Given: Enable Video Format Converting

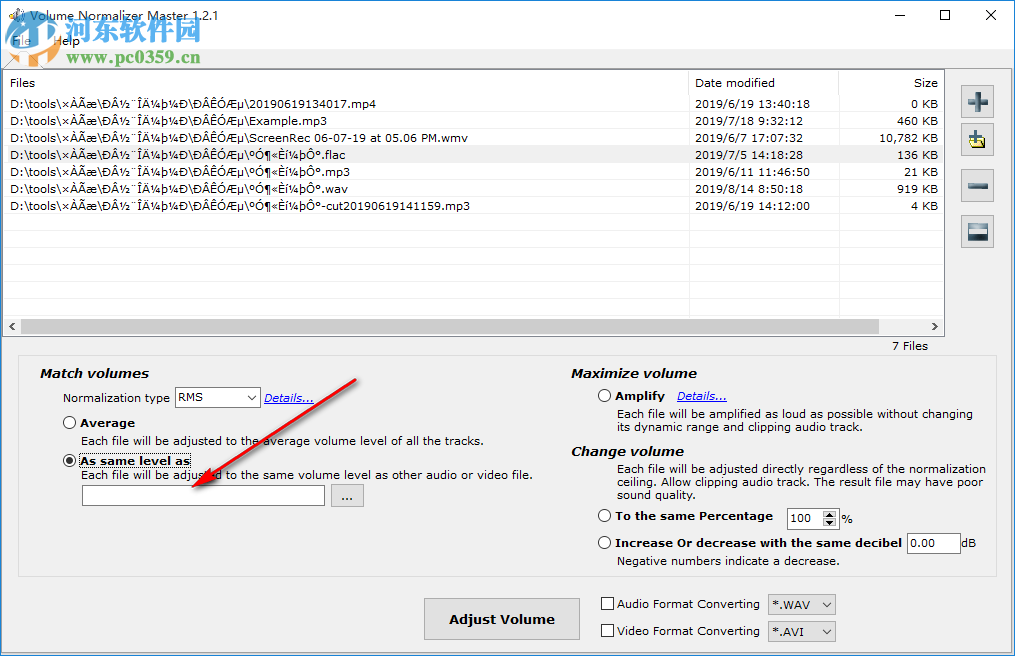Looking at the screenshot, I should 606,631.
